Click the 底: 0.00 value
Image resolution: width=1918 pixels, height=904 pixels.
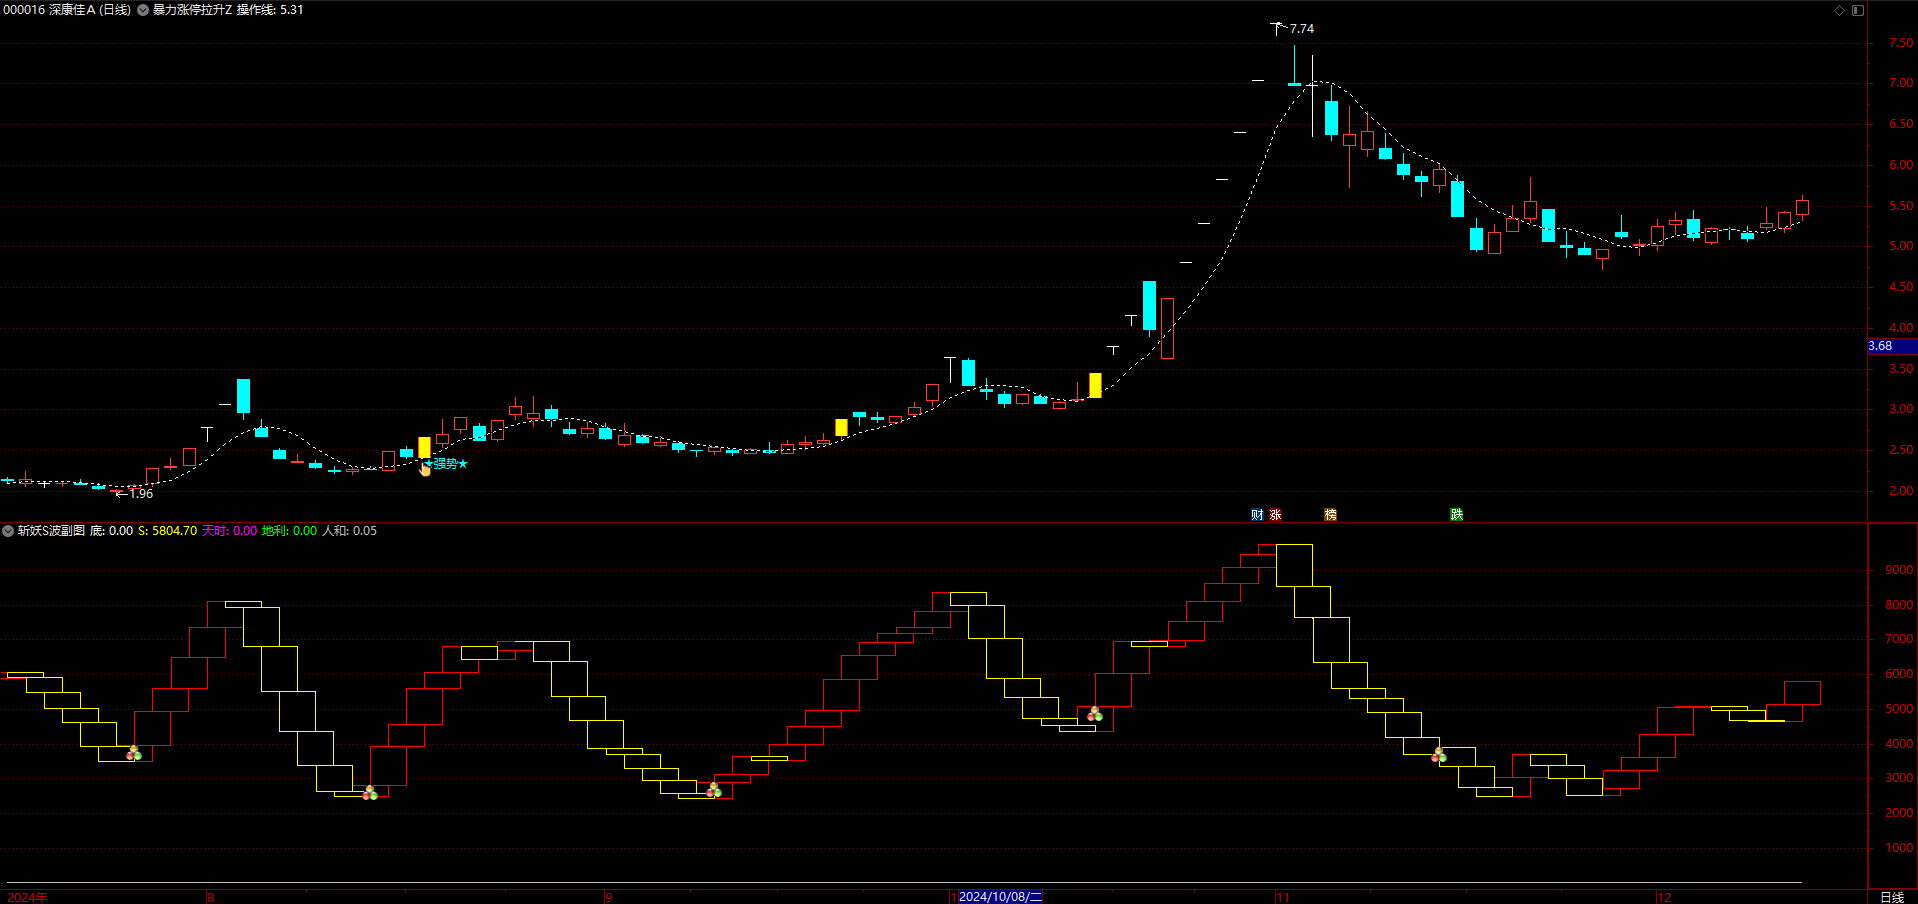pyautogui.click(x=111, y=531)
